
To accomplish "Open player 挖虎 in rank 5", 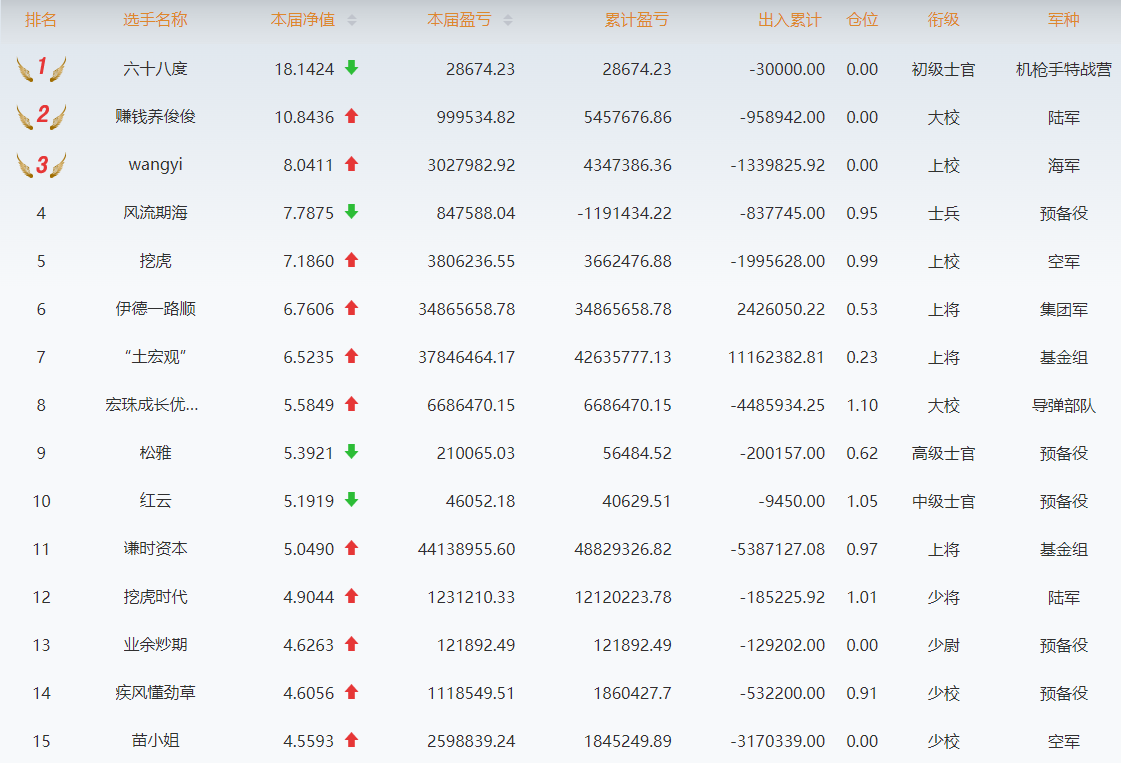I will pyautogui.click(x=155, y=261).
